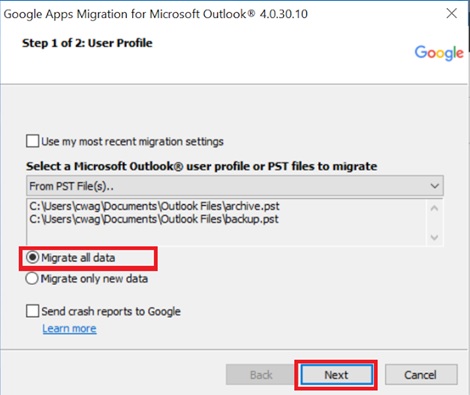This screenshot has width=470, height=395.
Task: Click the PST list scroll up arrow
Action: pyautogui.click(x=434, y=208)
